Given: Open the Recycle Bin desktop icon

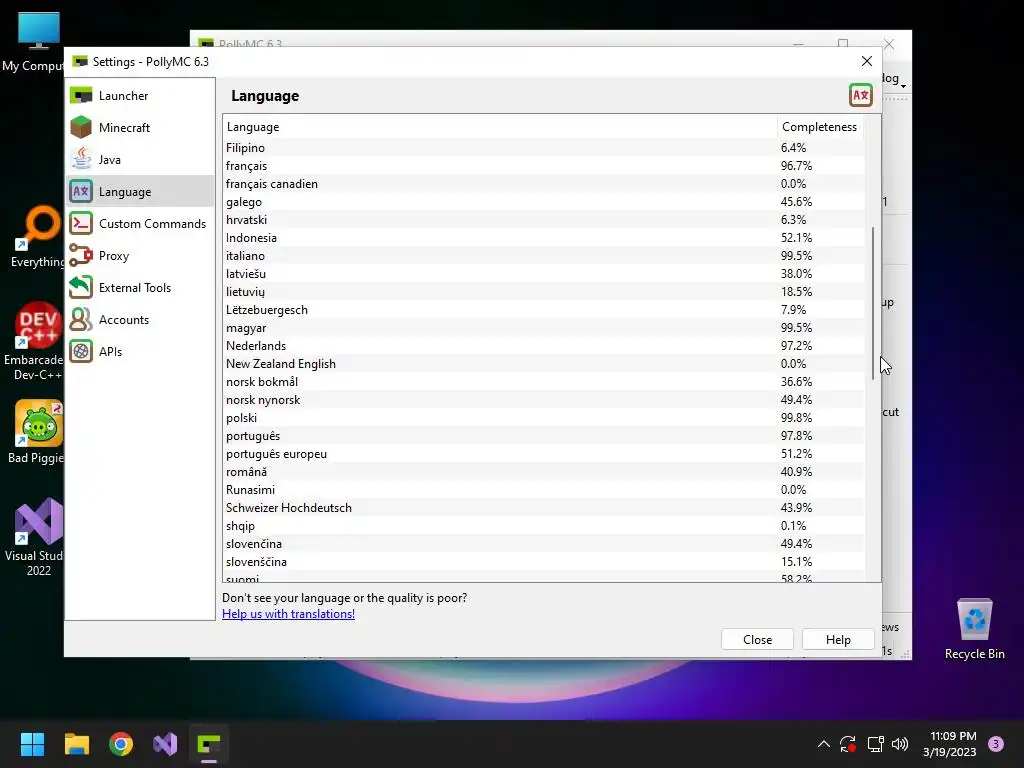Looking at the screenshot, I should pos(974,629).
